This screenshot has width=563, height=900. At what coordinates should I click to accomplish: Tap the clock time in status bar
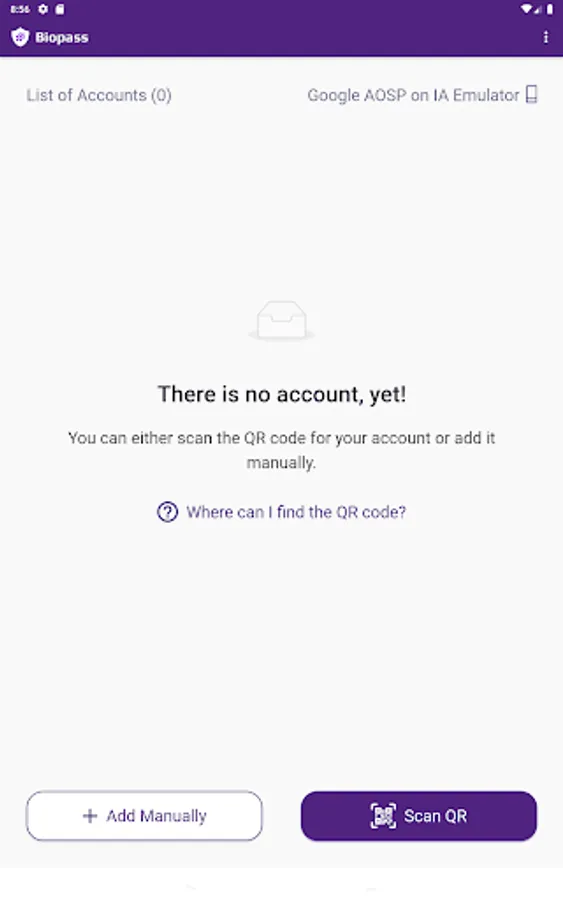tap(20, 9)
